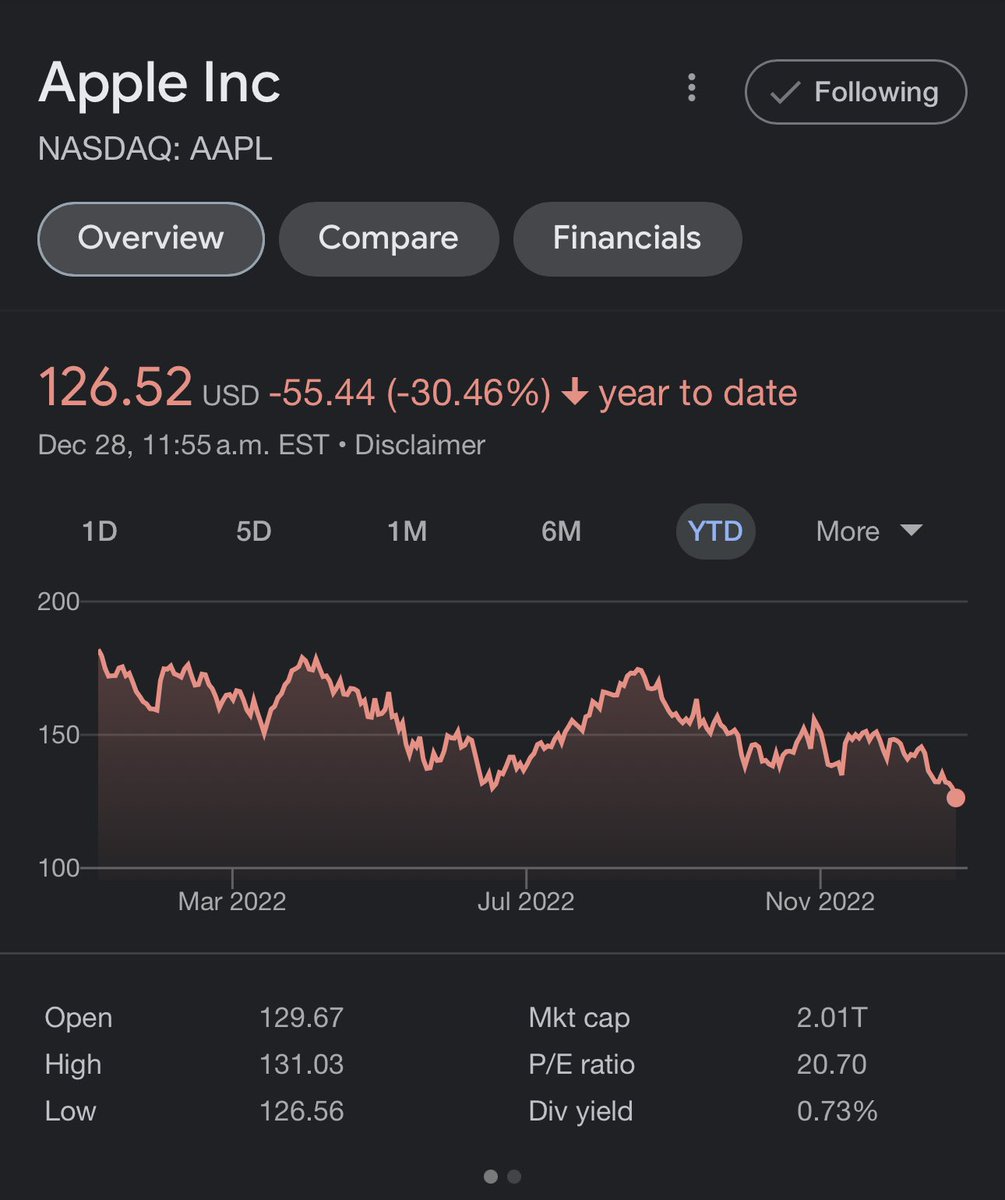Click the 126.52 price text
Viewport: 1005px width, 1200px height.
(115, 388)
